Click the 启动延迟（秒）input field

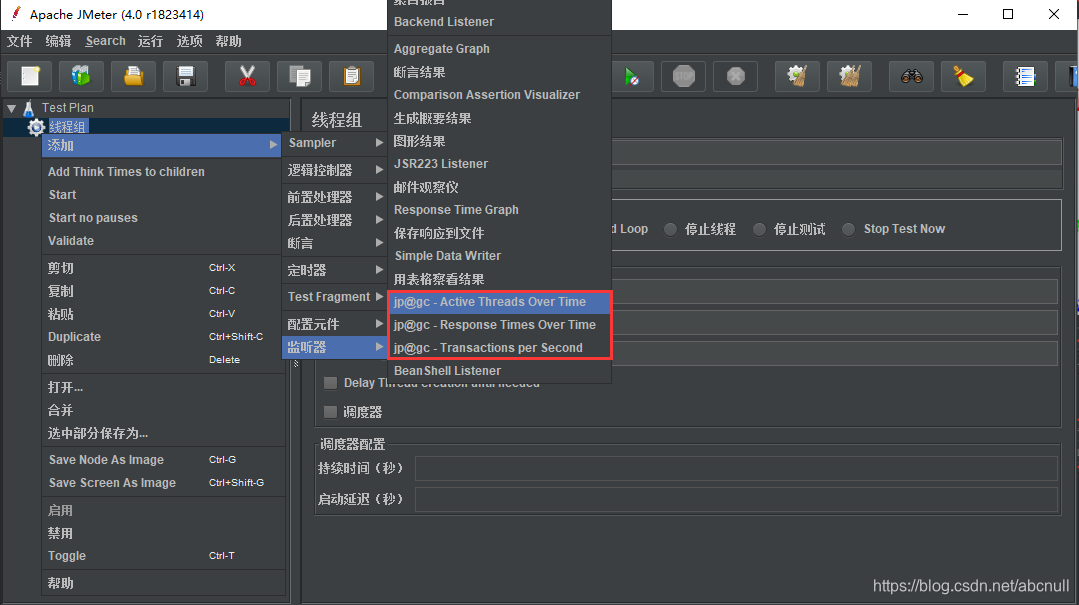pyautogui.click(x=736, y=499)
